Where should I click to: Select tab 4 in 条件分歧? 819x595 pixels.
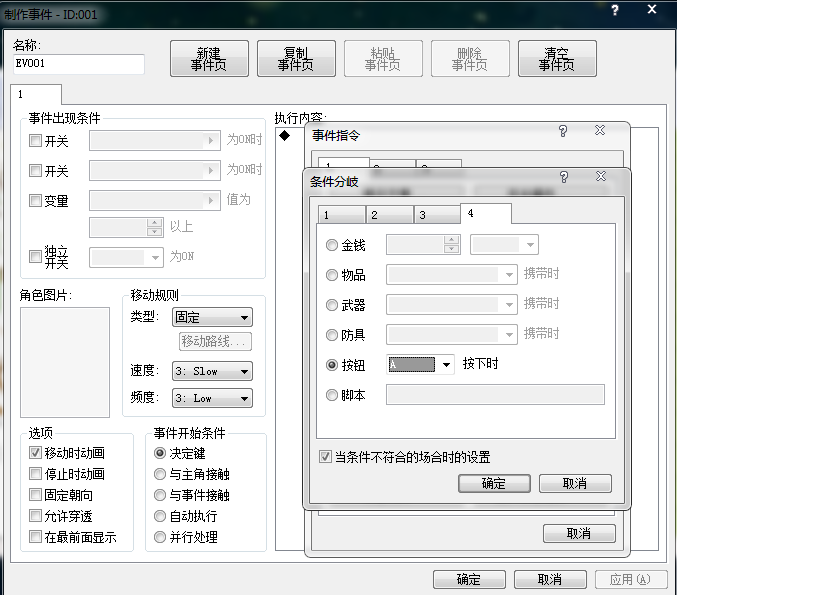click(x=486, y=214)
